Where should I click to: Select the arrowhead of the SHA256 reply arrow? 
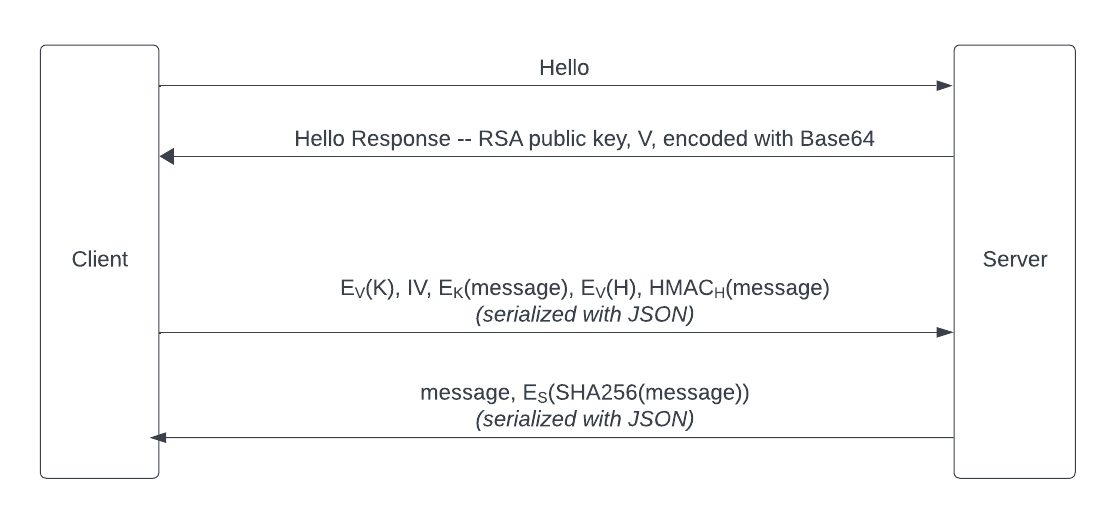pyautogui.click(x=157, y=437)
